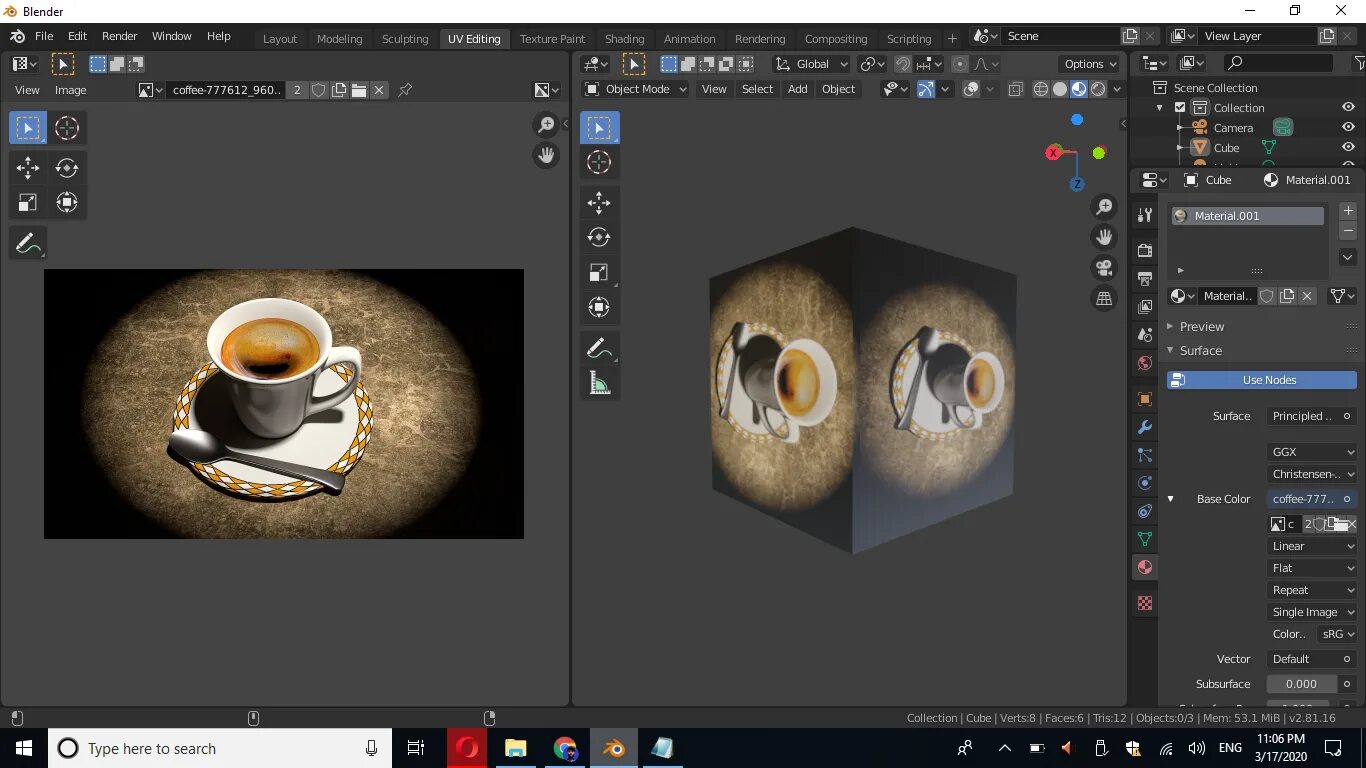
Task: Open the Texture Properties checker tab
Action: [1144, 601]
